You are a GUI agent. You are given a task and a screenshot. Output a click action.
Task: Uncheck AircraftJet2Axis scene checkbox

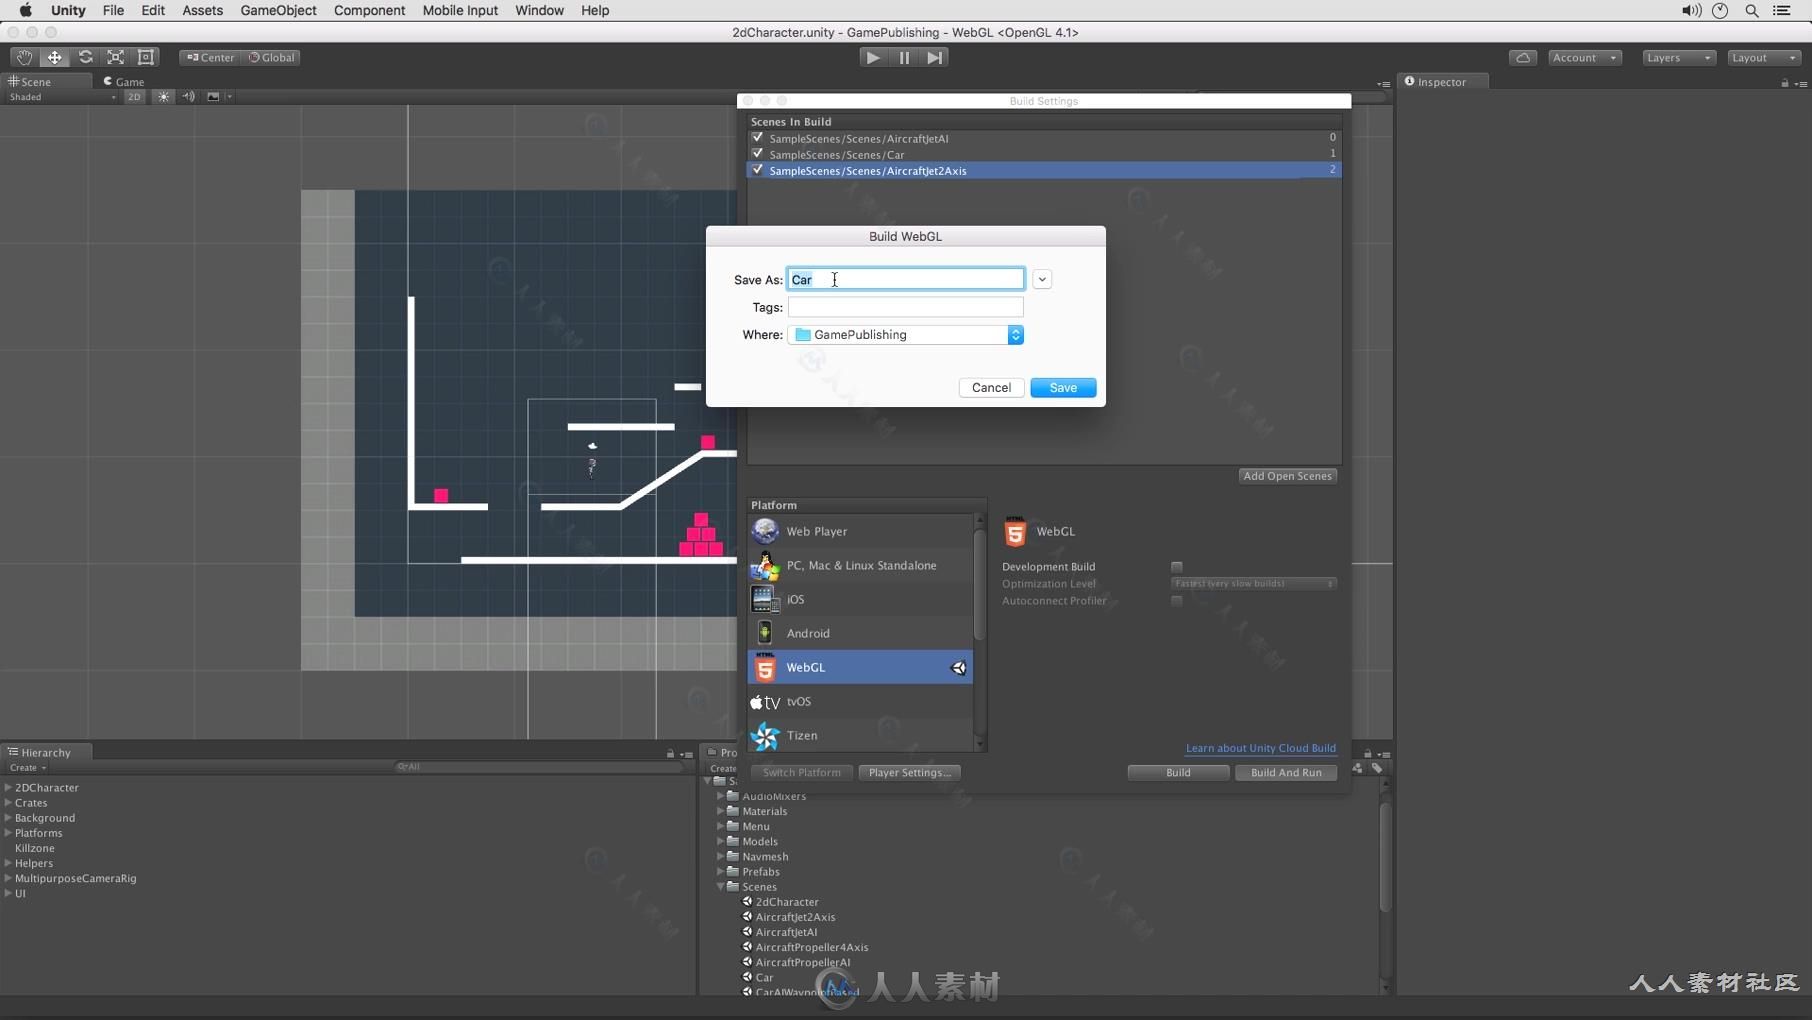pyautogui.click(x=757, y=170)
